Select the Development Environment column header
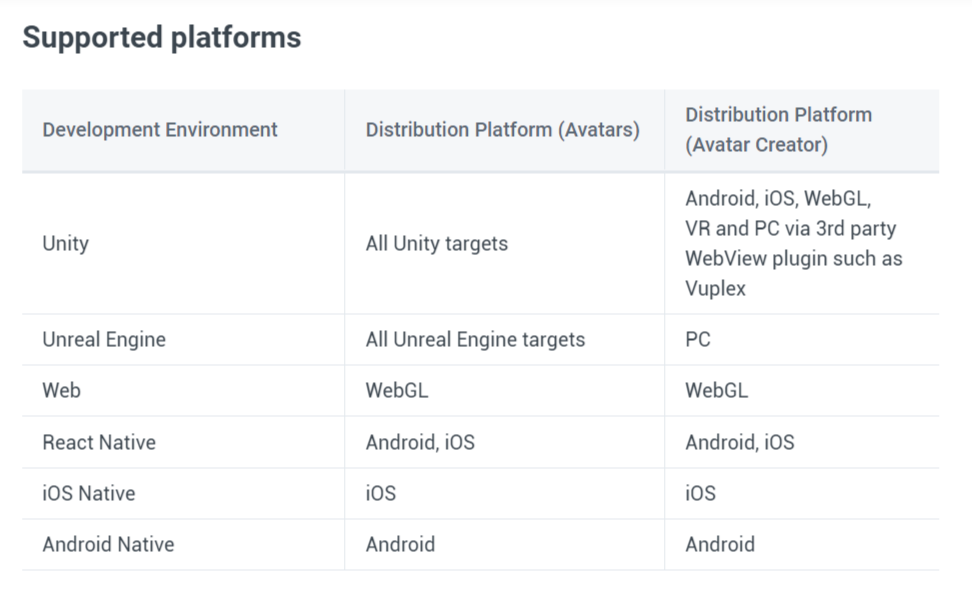Screen dimensions: 972x600 coord(160,130)
